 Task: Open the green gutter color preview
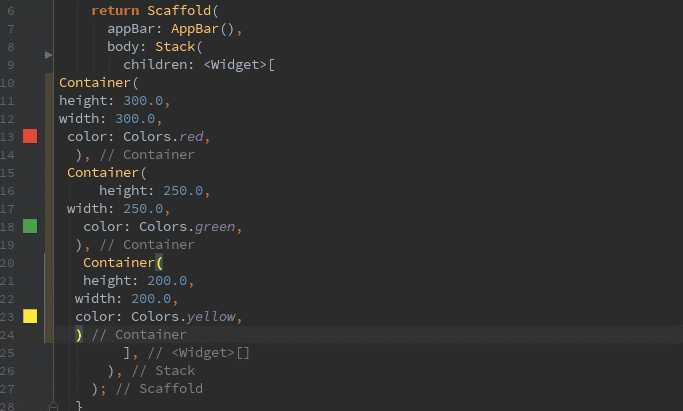[x=30, y=226]
